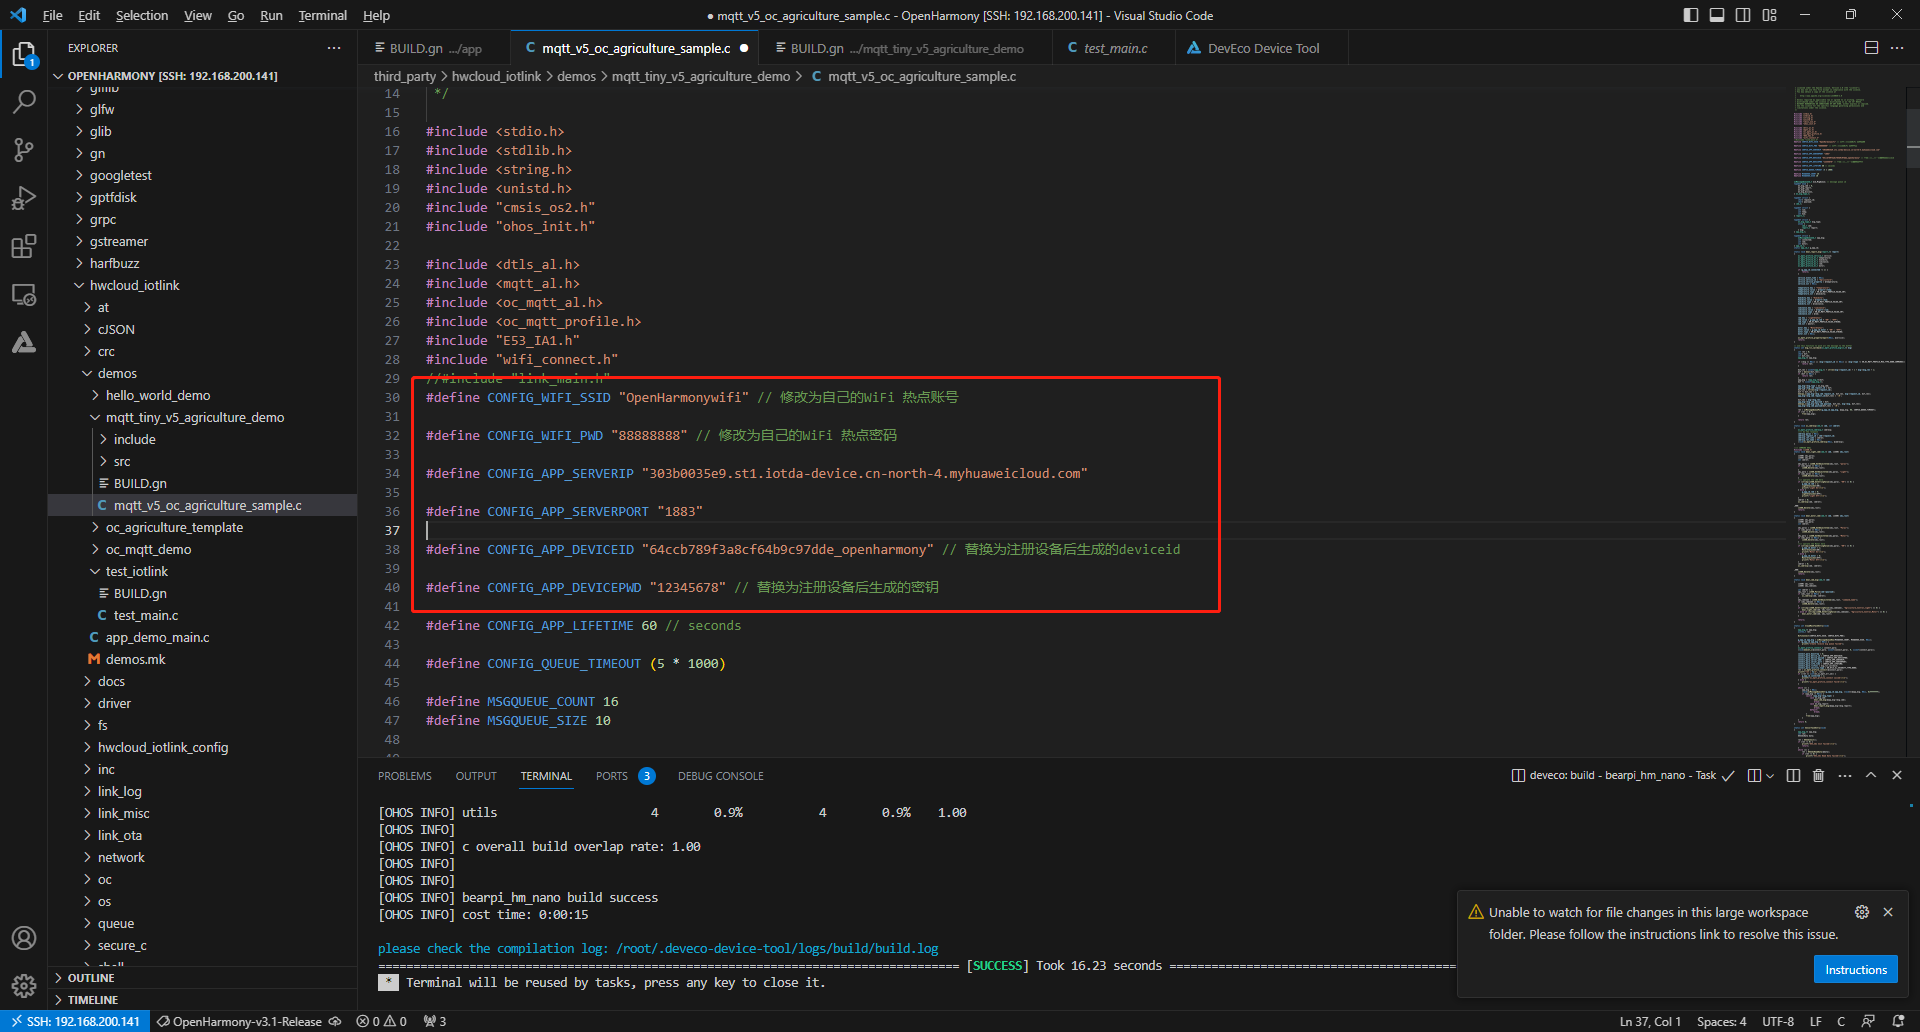Screen dimensions: 1920x1032
Task: Switch to the test_main.c editor tab
Action: pos(1115,48)
